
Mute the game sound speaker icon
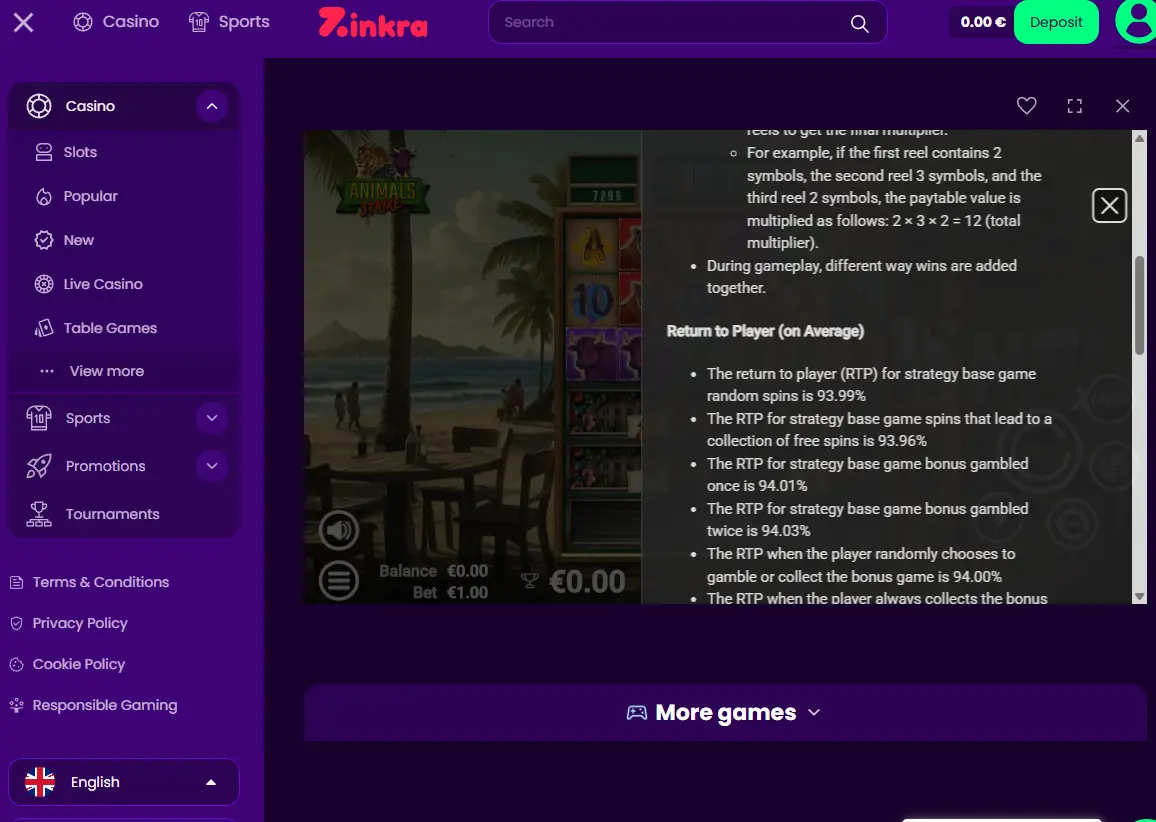[x=338, y=530]
